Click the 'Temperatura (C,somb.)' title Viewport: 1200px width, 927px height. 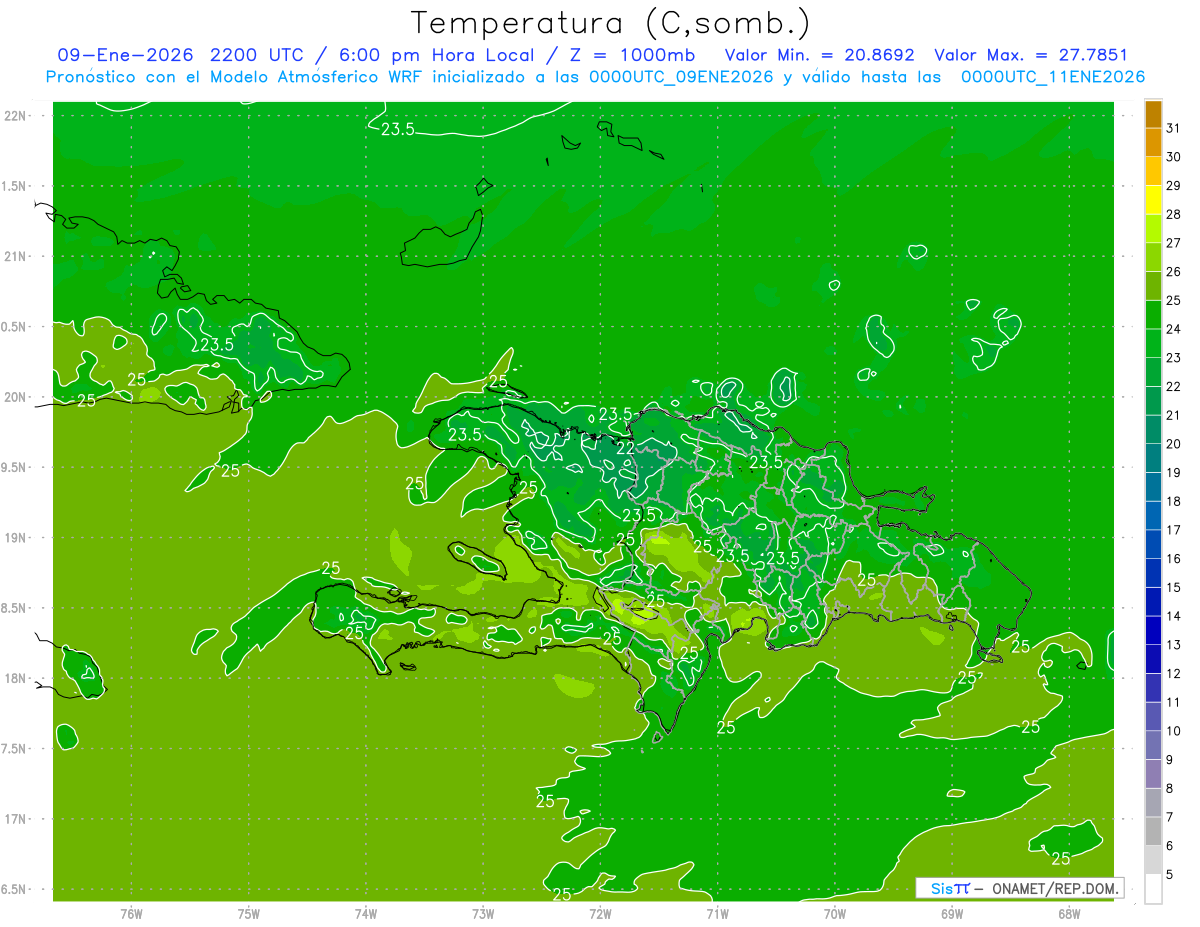click(x=611, y=24)
